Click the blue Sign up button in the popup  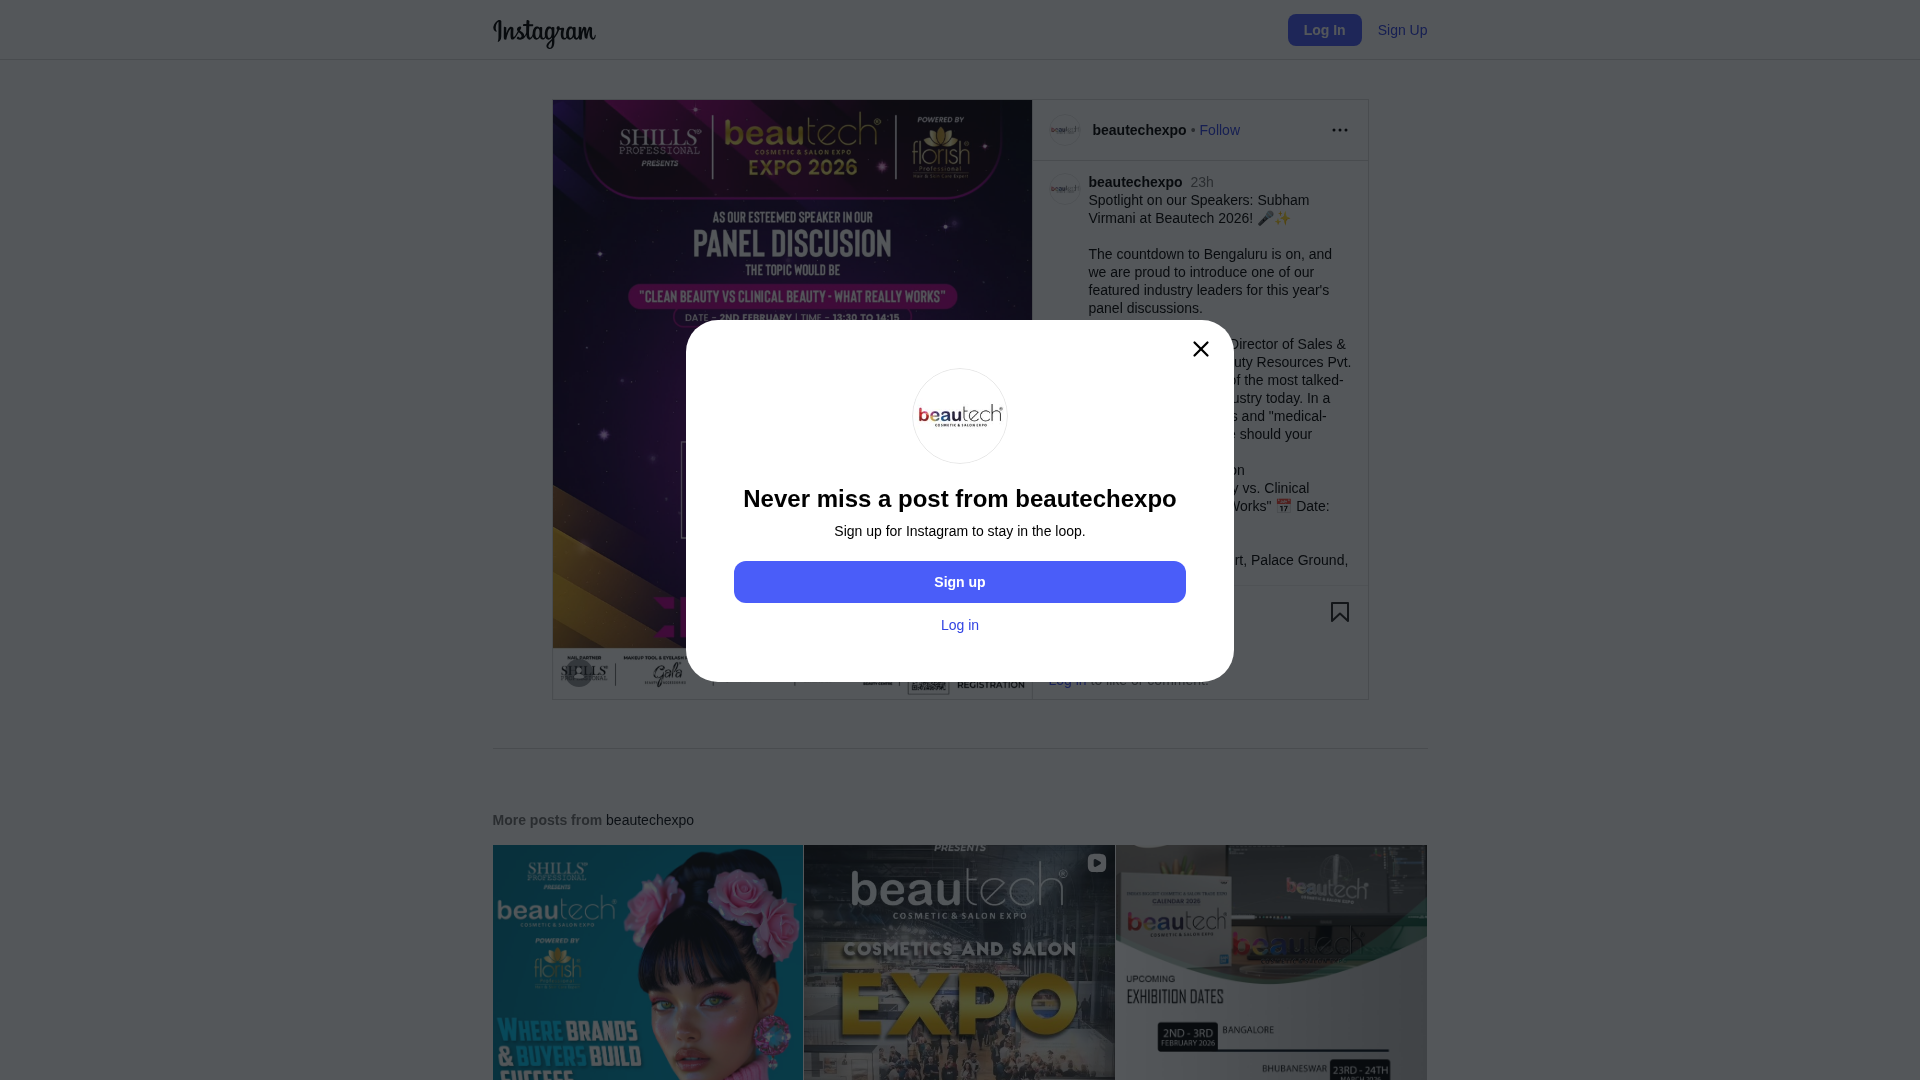(x=959, y=582)
